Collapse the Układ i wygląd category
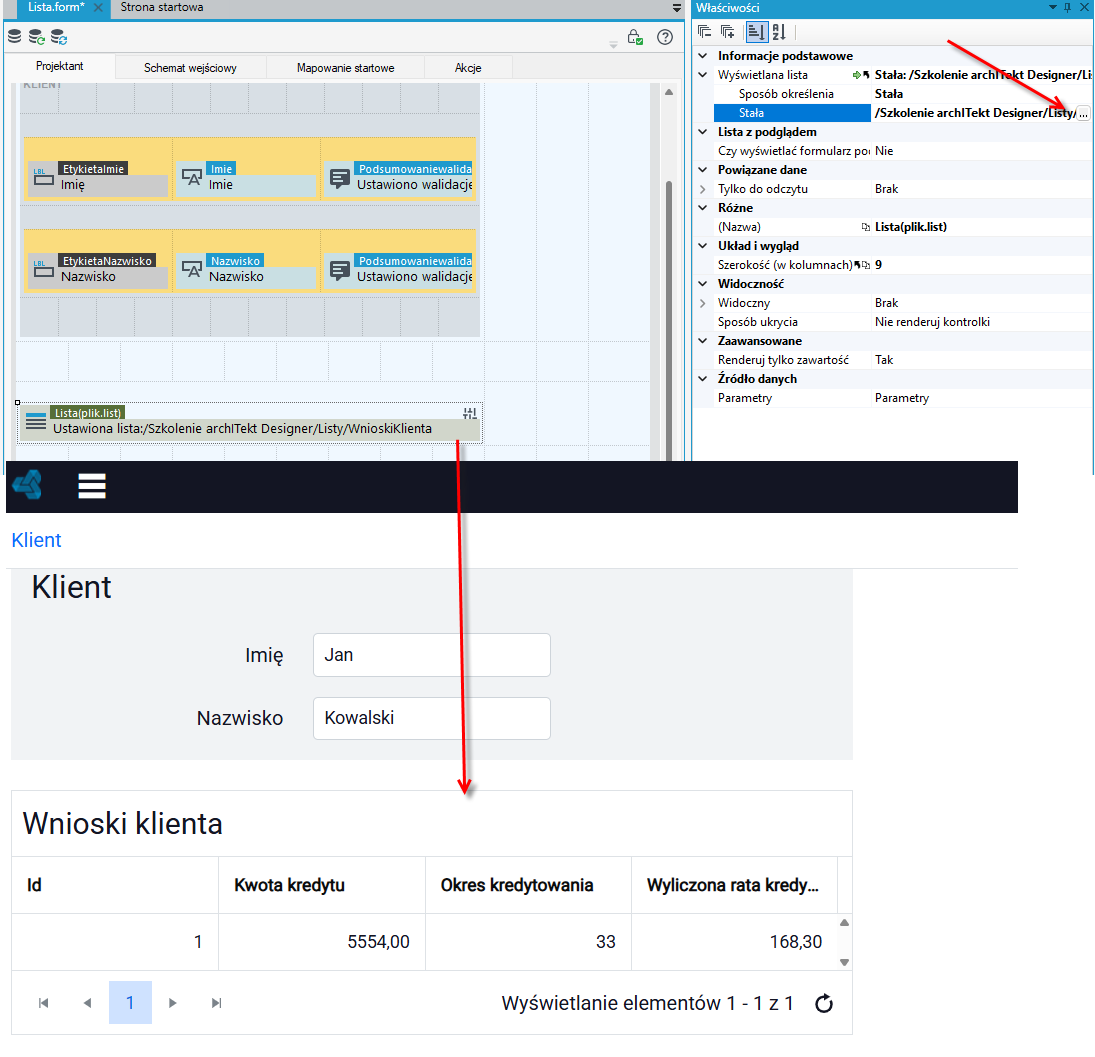The width and height of the screenshot is (1095, 1057). pyautogui.click(x=703, y=246)
